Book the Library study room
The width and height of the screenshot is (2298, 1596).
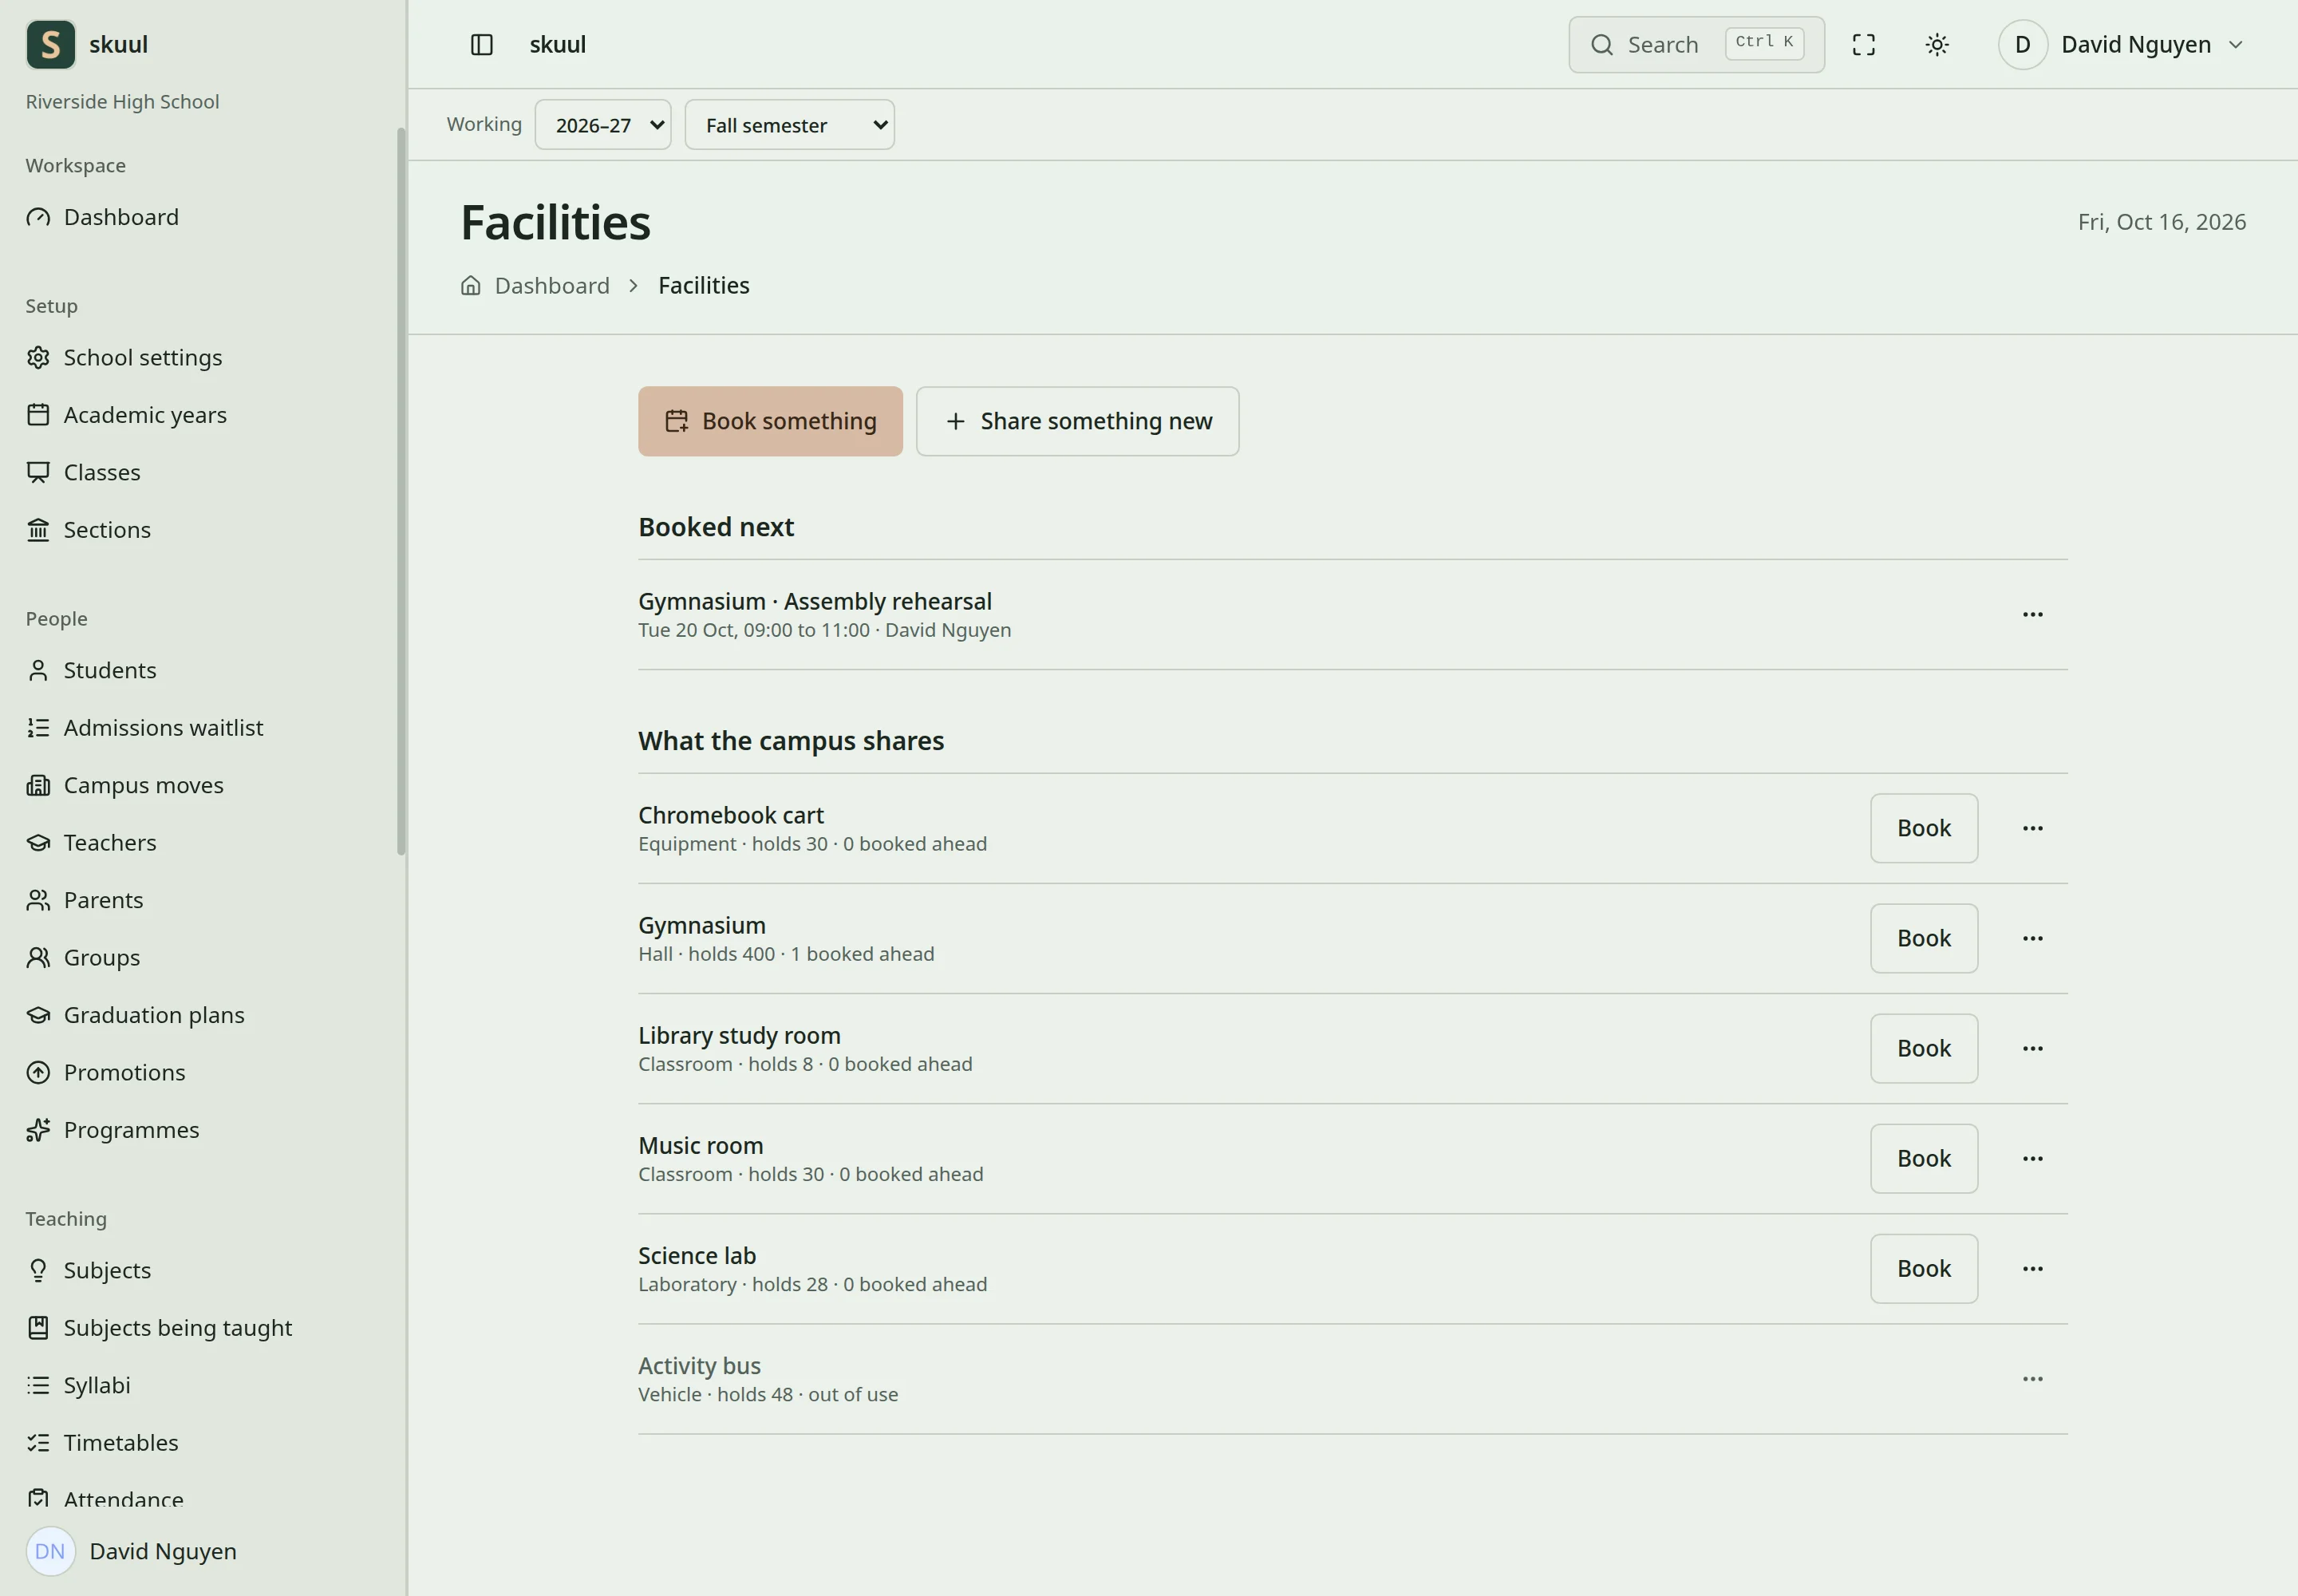coord(1923,1048)
